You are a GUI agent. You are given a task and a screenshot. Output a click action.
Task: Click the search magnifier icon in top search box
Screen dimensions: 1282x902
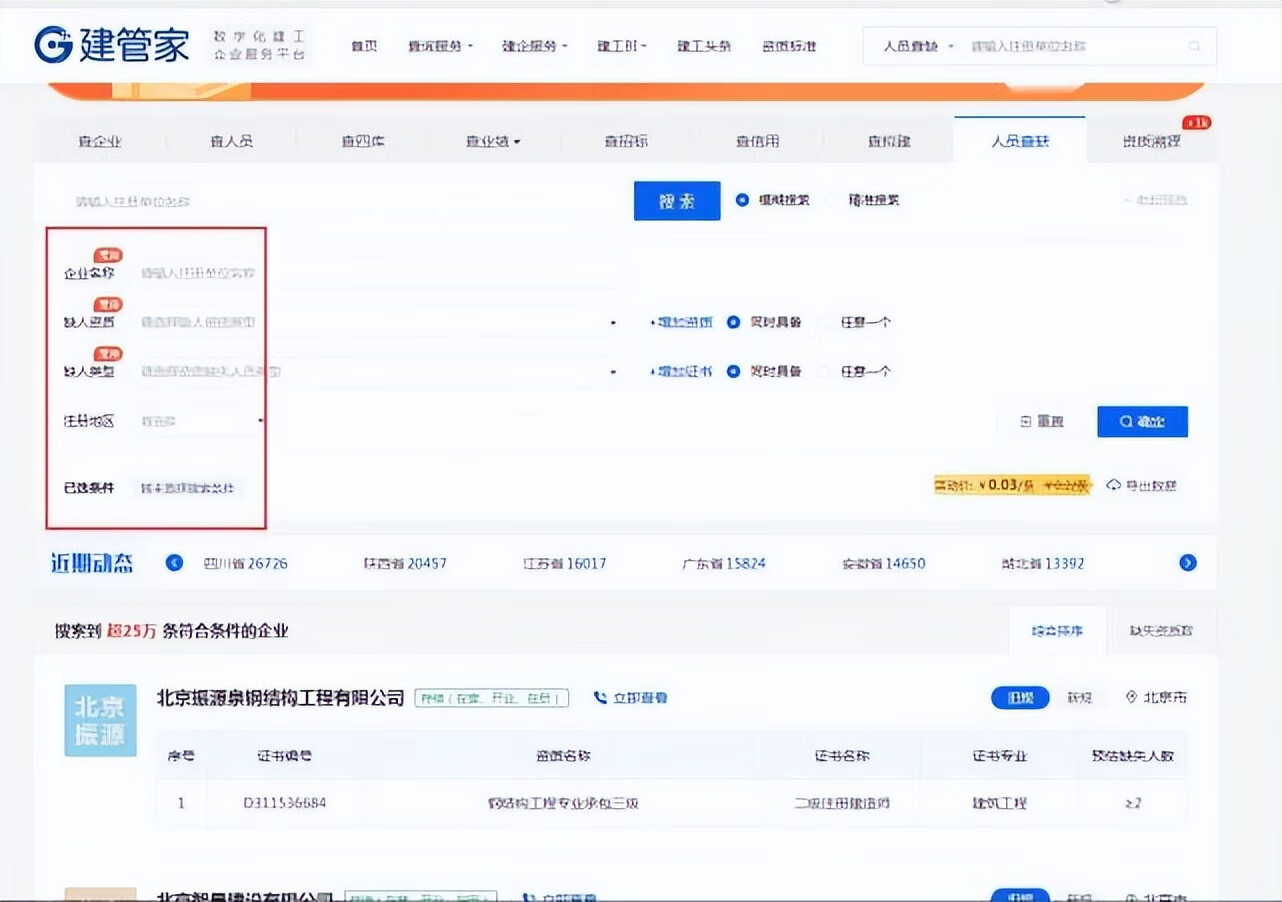pyautogui.click(x=1194, y=47)
